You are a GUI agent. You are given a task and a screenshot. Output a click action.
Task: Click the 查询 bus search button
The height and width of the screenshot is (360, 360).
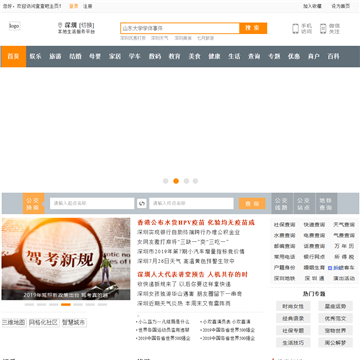252,203
